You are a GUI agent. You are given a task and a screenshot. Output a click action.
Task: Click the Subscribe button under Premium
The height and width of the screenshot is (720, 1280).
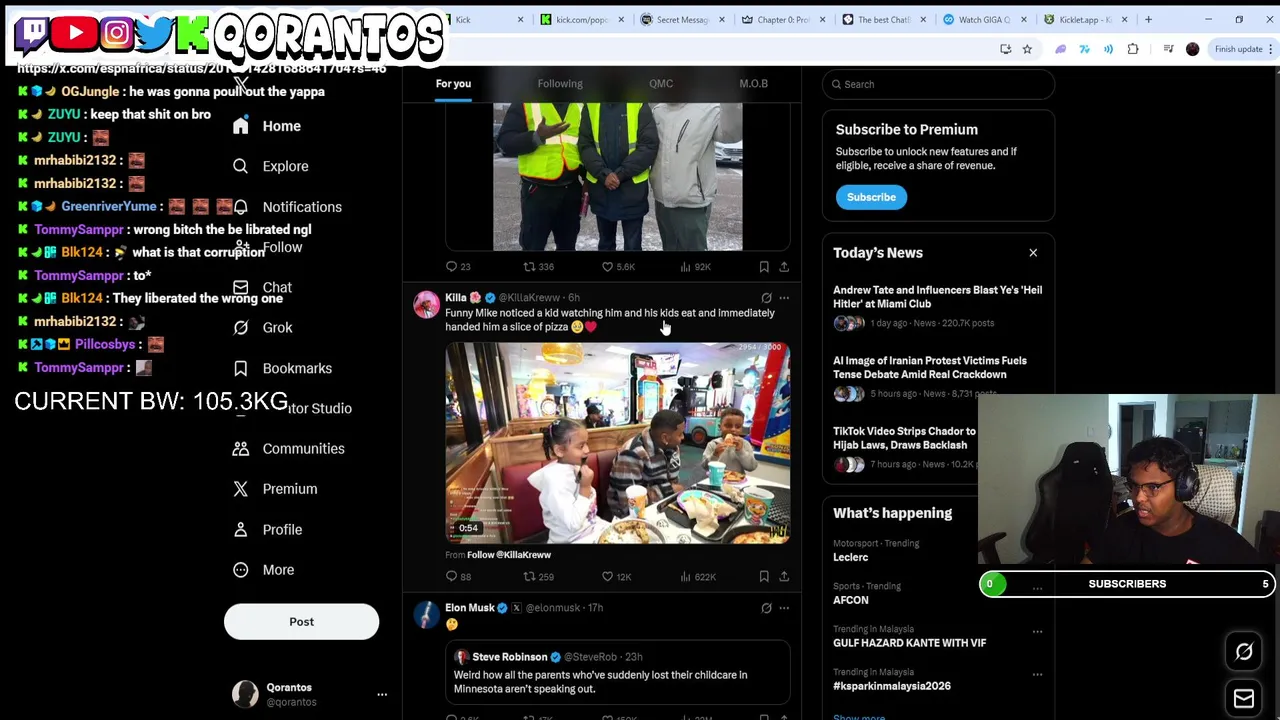pos(871,197)
